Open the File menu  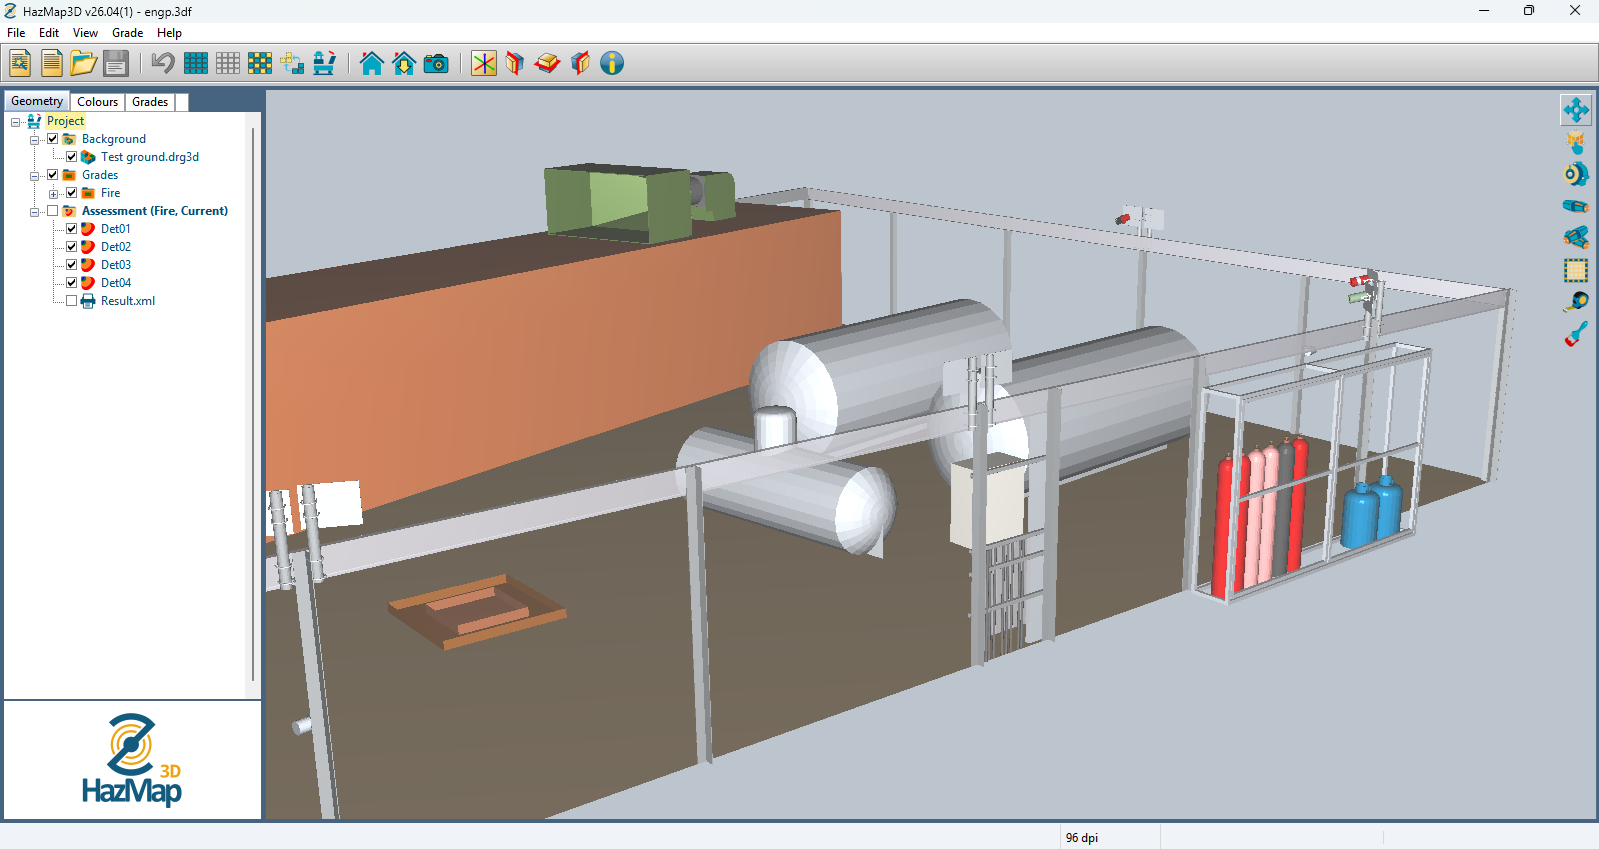click(16, 33)
